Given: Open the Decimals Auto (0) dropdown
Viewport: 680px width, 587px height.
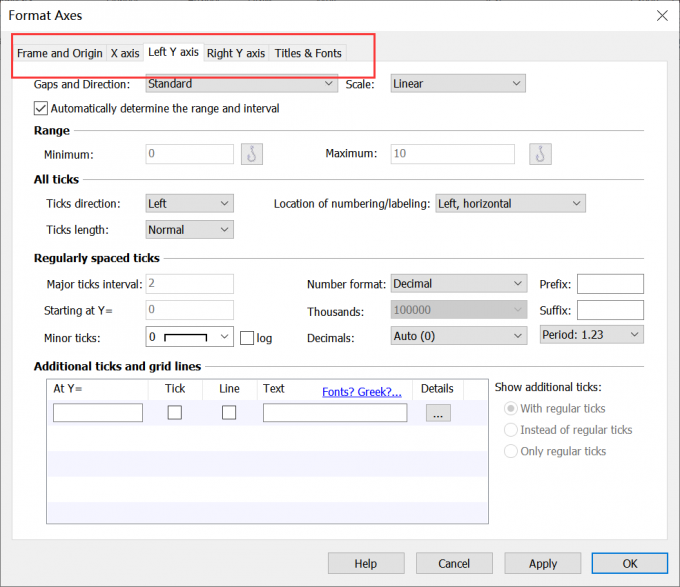Looking at the screenshot, I should click(x=459, y=336).
